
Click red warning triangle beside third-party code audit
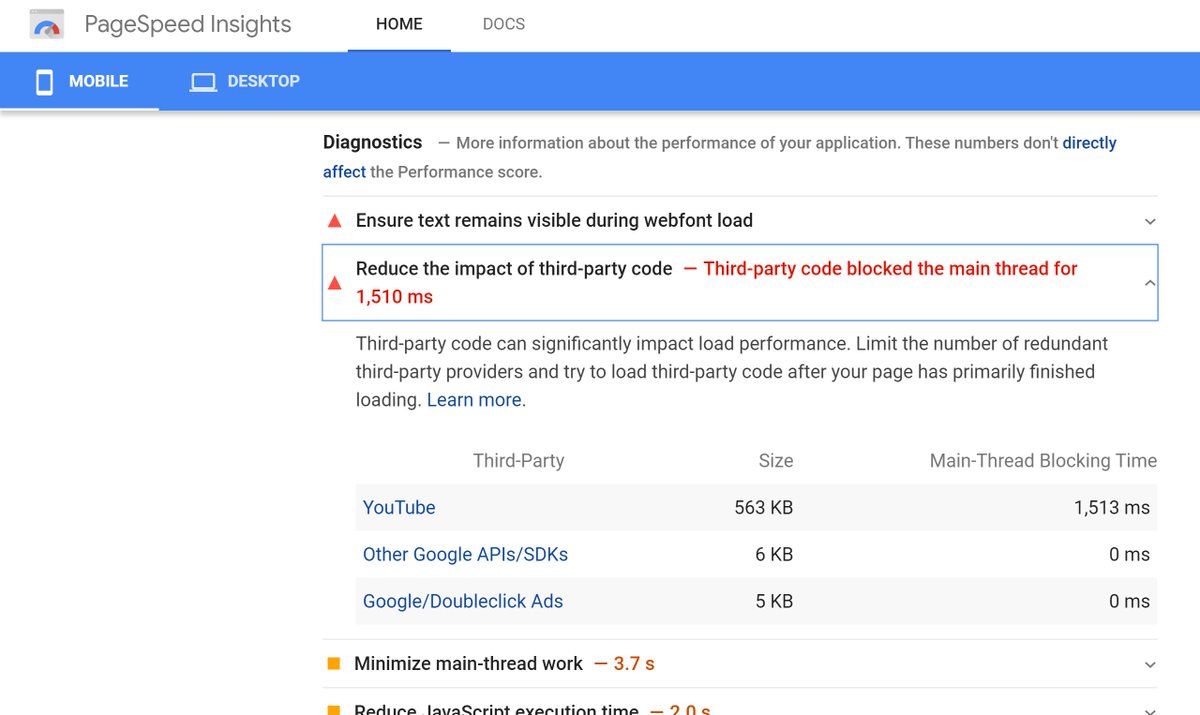click(x=335, y=283)
